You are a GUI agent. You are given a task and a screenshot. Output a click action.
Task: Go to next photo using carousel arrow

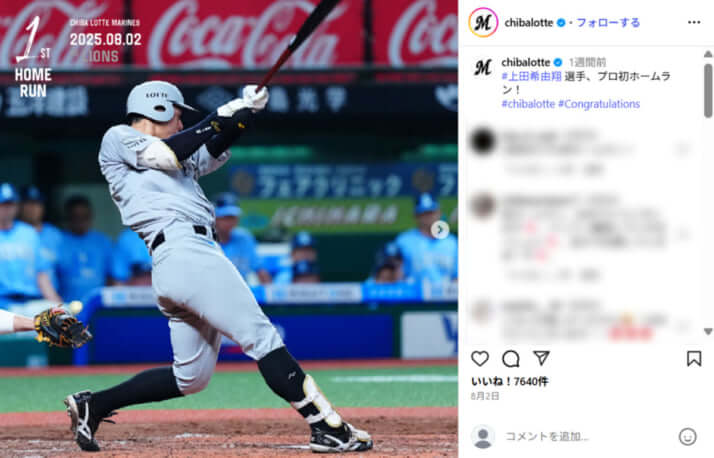coord(440,229)
